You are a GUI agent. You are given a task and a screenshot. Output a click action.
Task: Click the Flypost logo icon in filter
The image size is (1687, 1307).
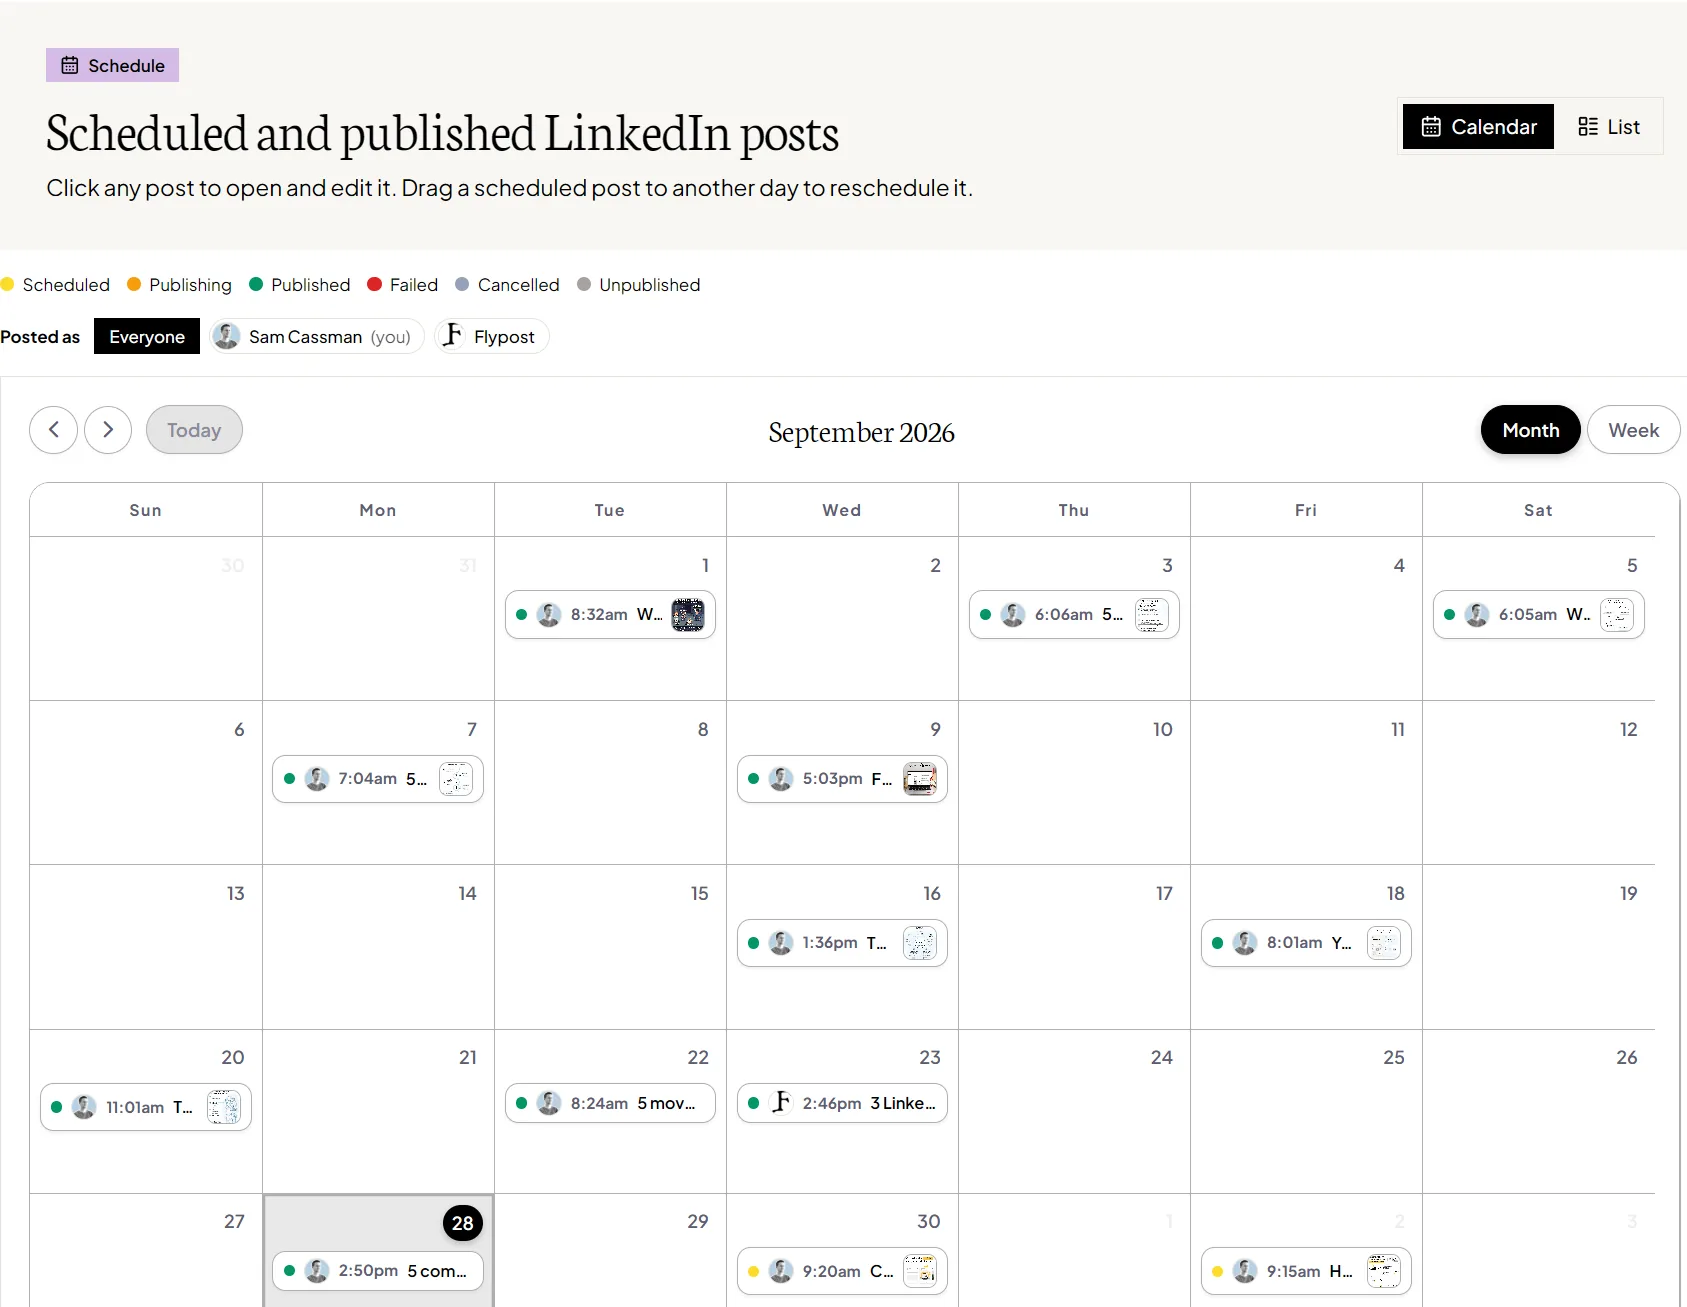(453, 335)
